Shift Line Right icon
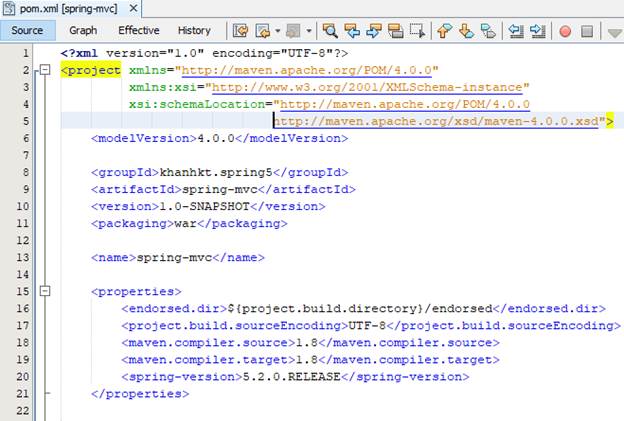The image size is (624, 421). coord(538,31)
